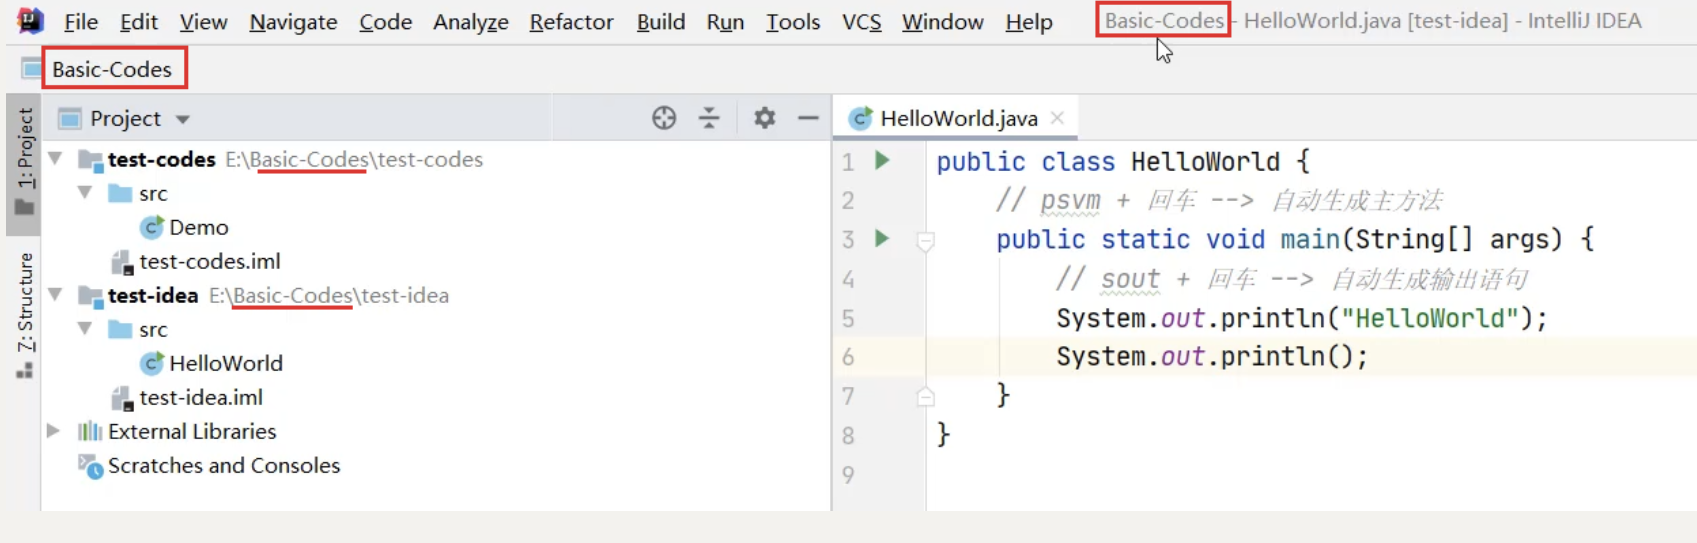This screenshot has width=1697, height=543.
Task: Close the HelloWorld.java editor tab
Action: click(x=1057, y=118)
